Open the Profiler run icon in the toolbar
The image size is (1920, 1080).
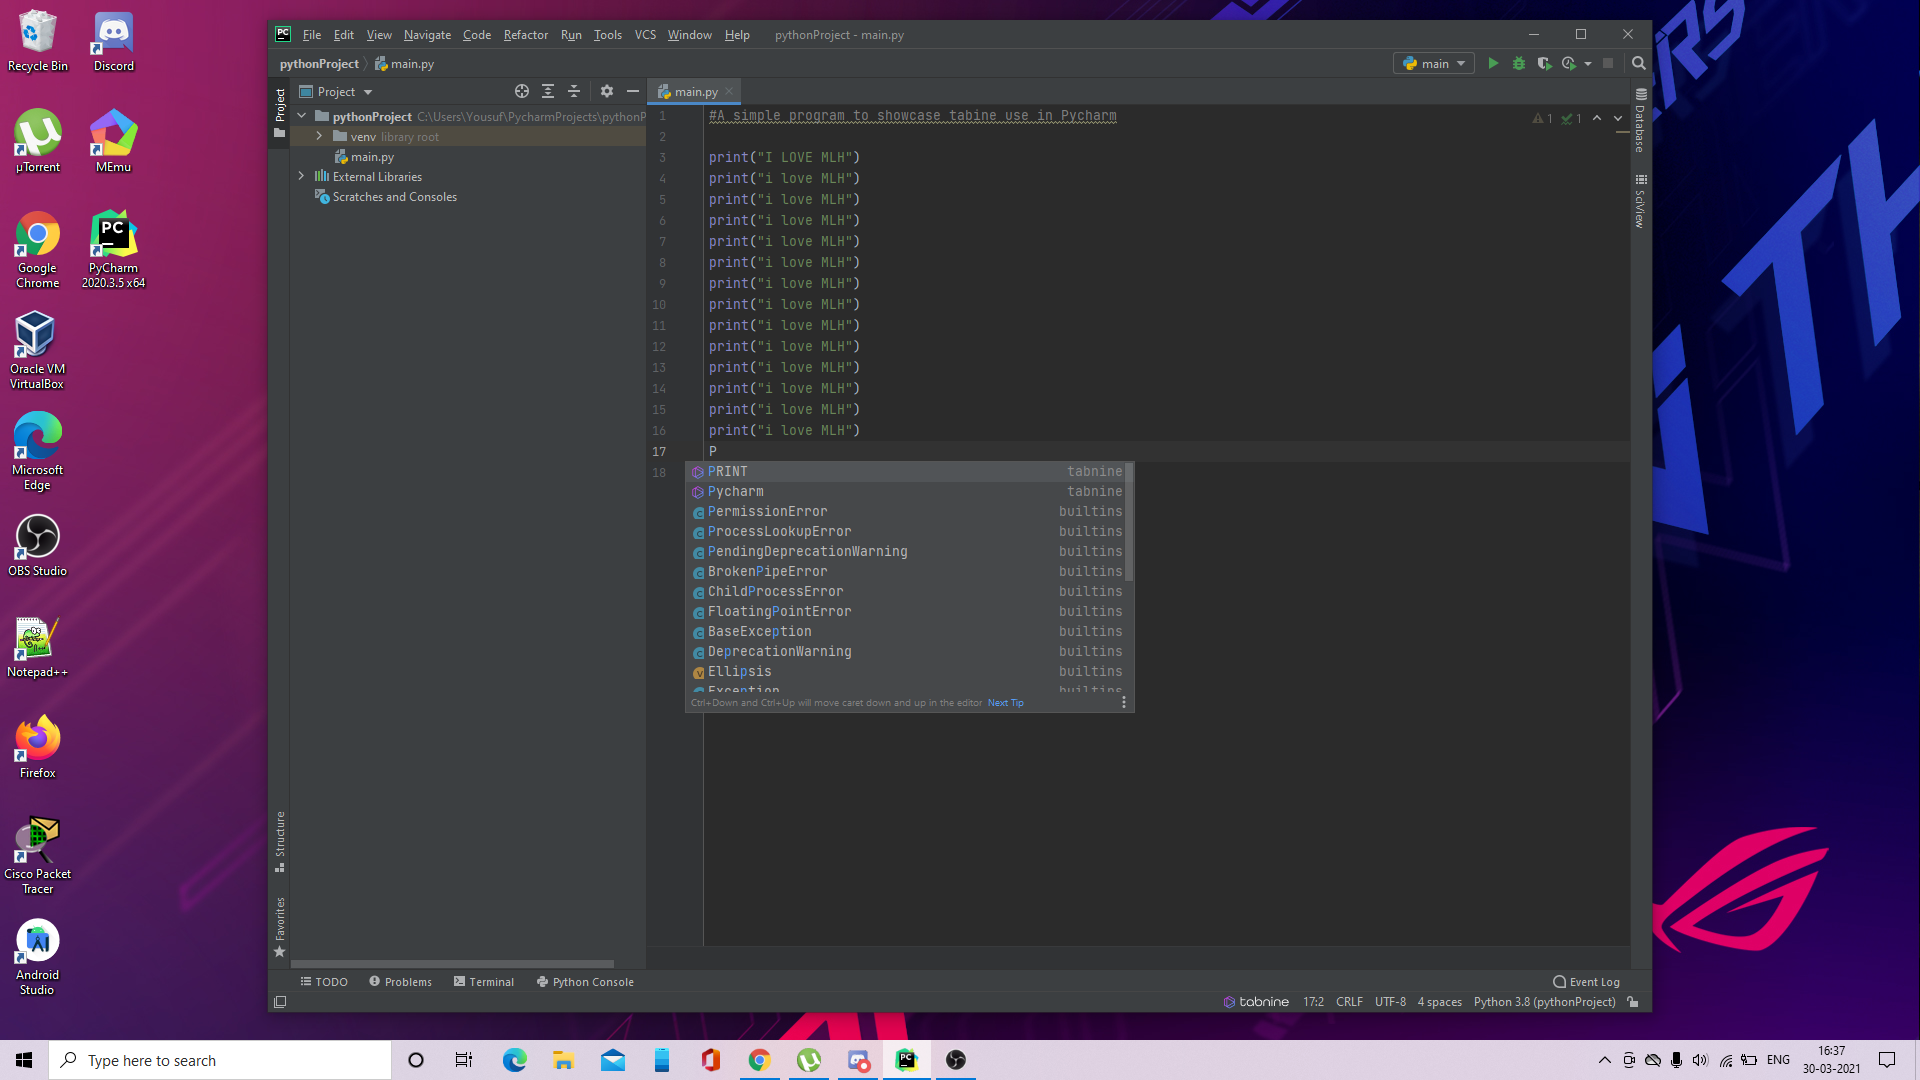pyautogui.click(x=1571, y=63)
